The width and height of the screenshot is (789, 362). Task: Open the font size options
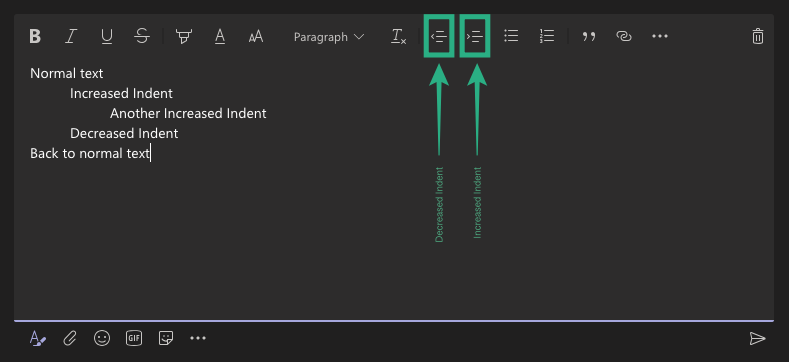(256, 36)
